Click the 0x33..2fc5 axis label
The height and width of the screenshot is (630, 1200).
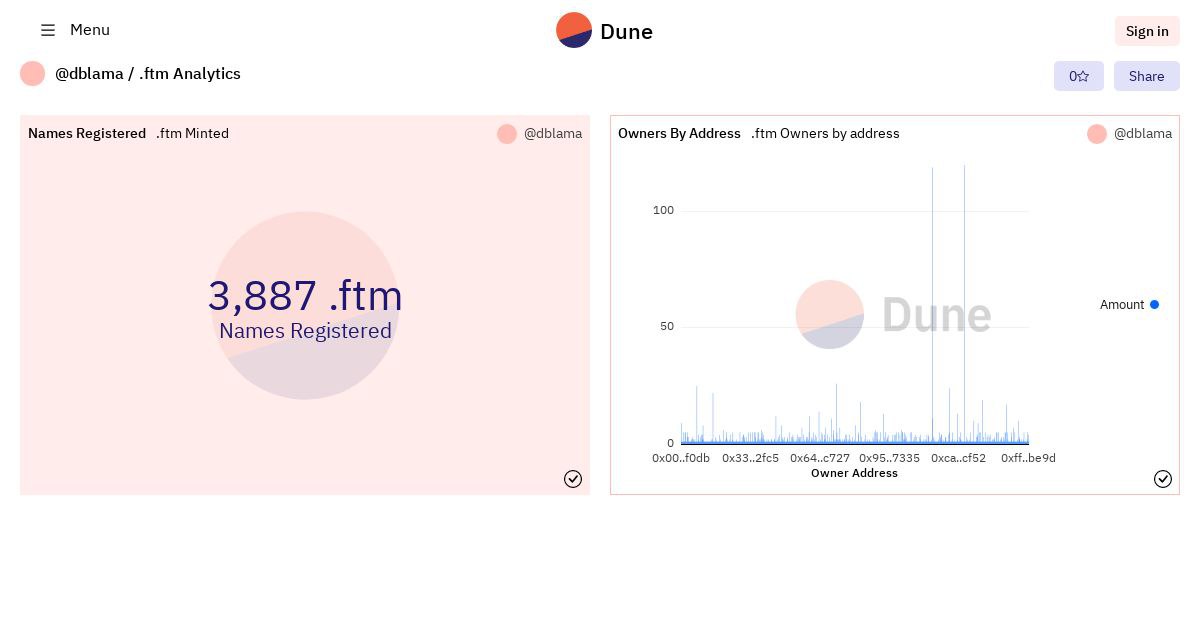(750, 458)
